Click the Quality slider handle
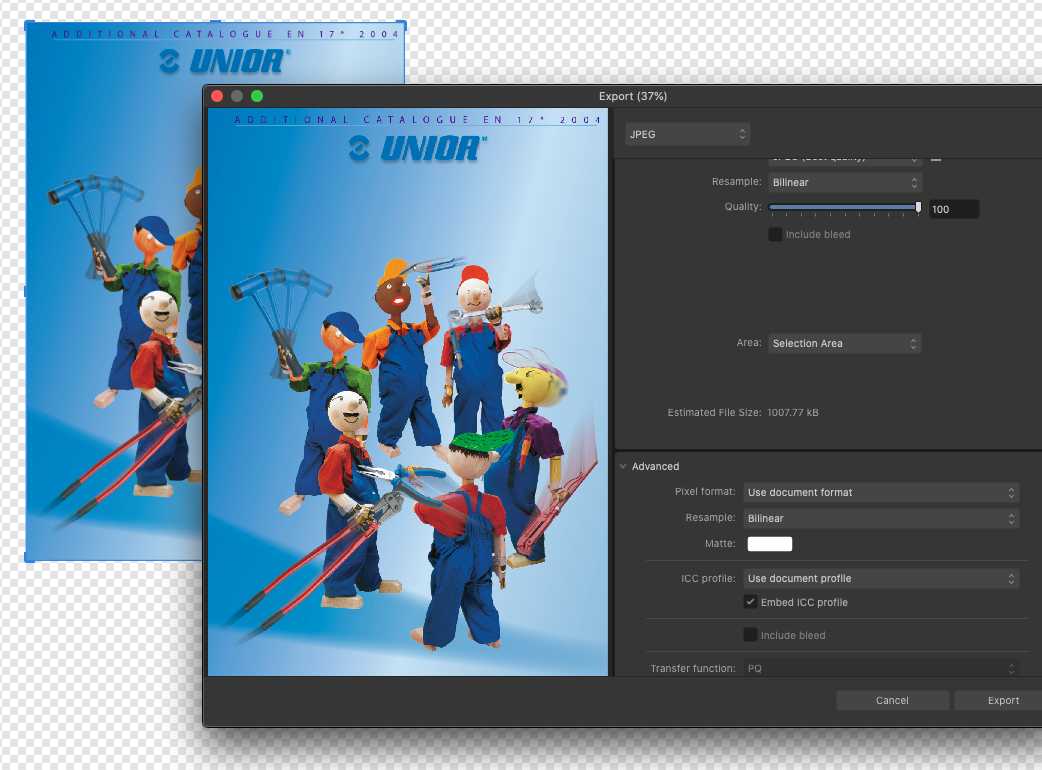Image resolution: width=1042 pixels, height=770 pixels. (x=918, y=207)
